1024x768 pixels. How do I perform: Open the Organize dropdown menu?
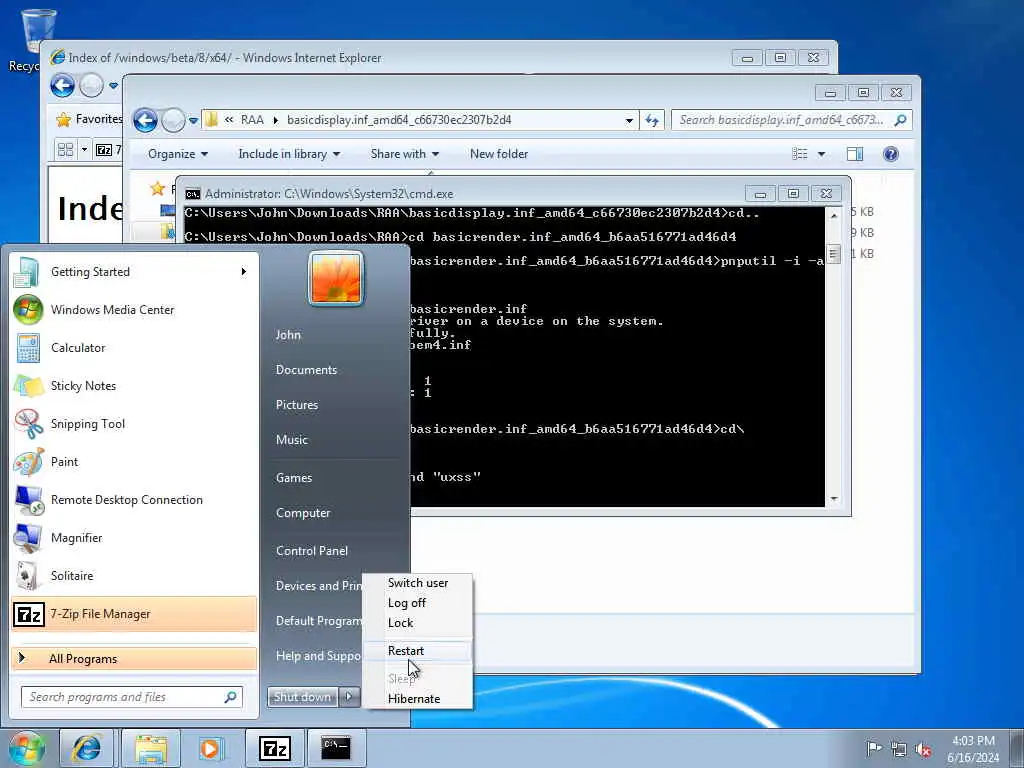click(x=178, y=154)
